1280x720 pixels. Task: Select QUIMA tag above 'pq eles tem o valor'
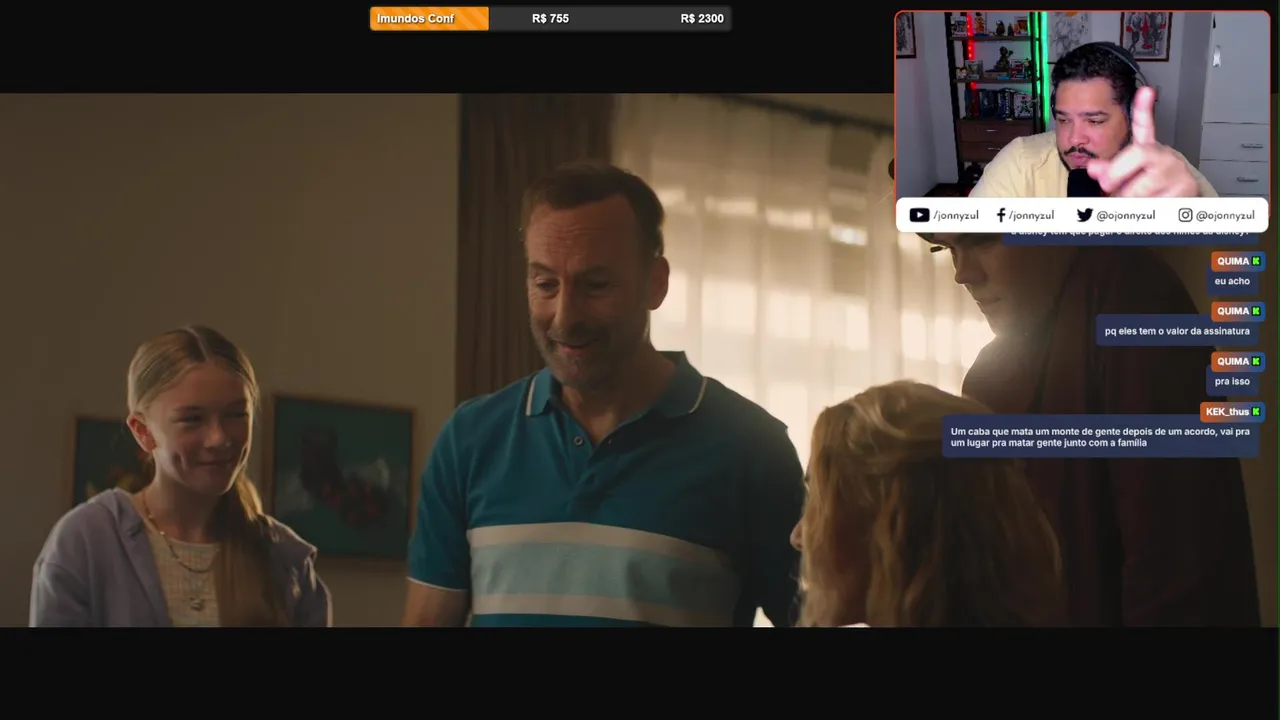pyautogui.click(x=1238, y=311)
